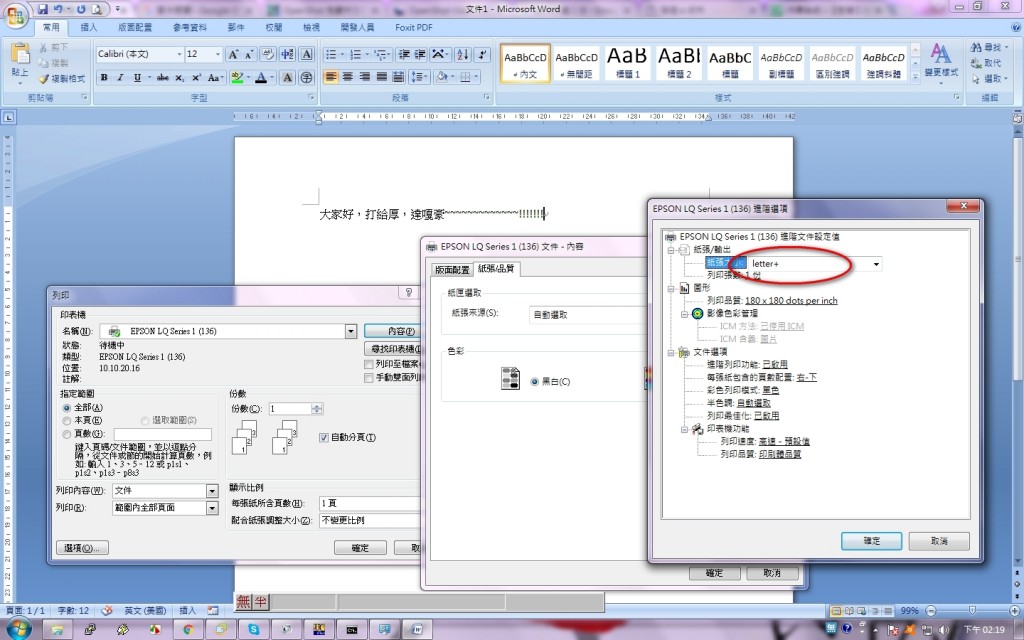Screen dimensions: 1024x640
Task: Switch to the 檢視 ribbon tab
Action: click(312, 27)
